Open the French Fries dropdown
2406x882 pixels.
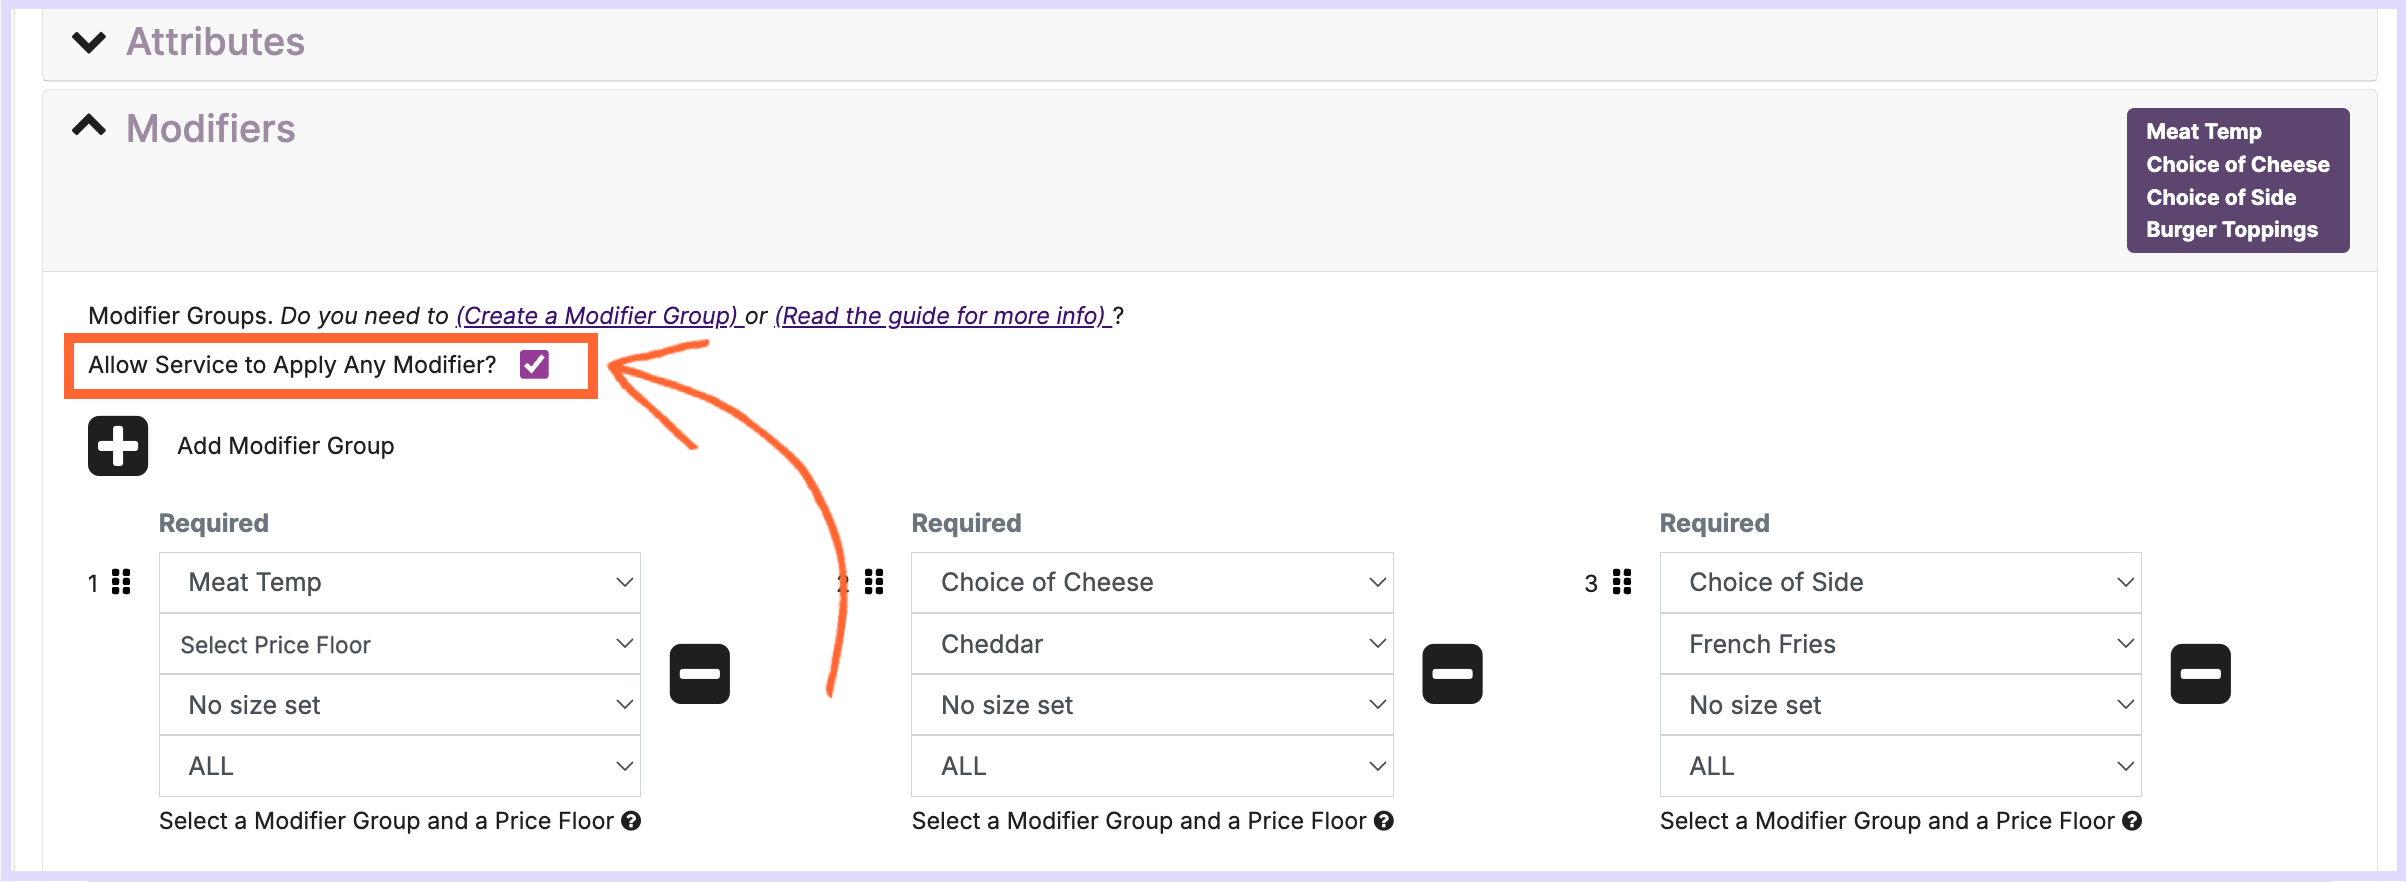tap(1900, 644)
